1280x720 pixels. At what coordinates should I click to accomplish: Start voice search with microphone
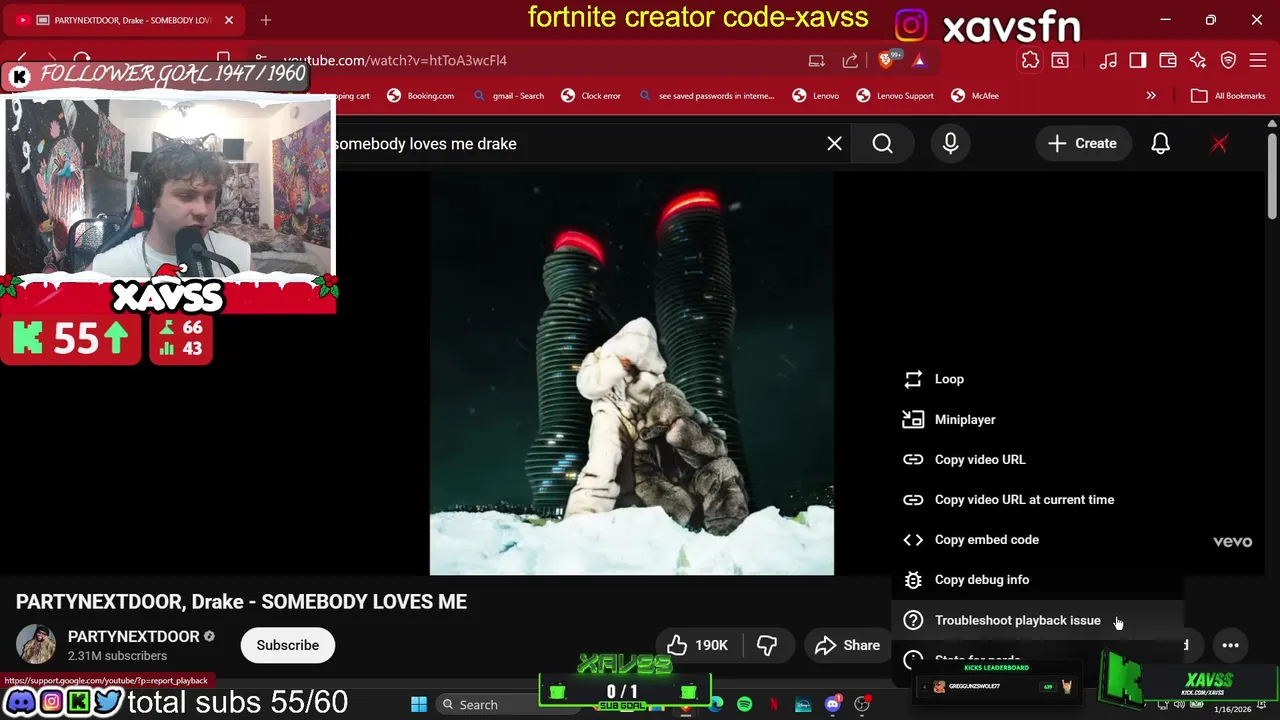(x=950, y=144)
